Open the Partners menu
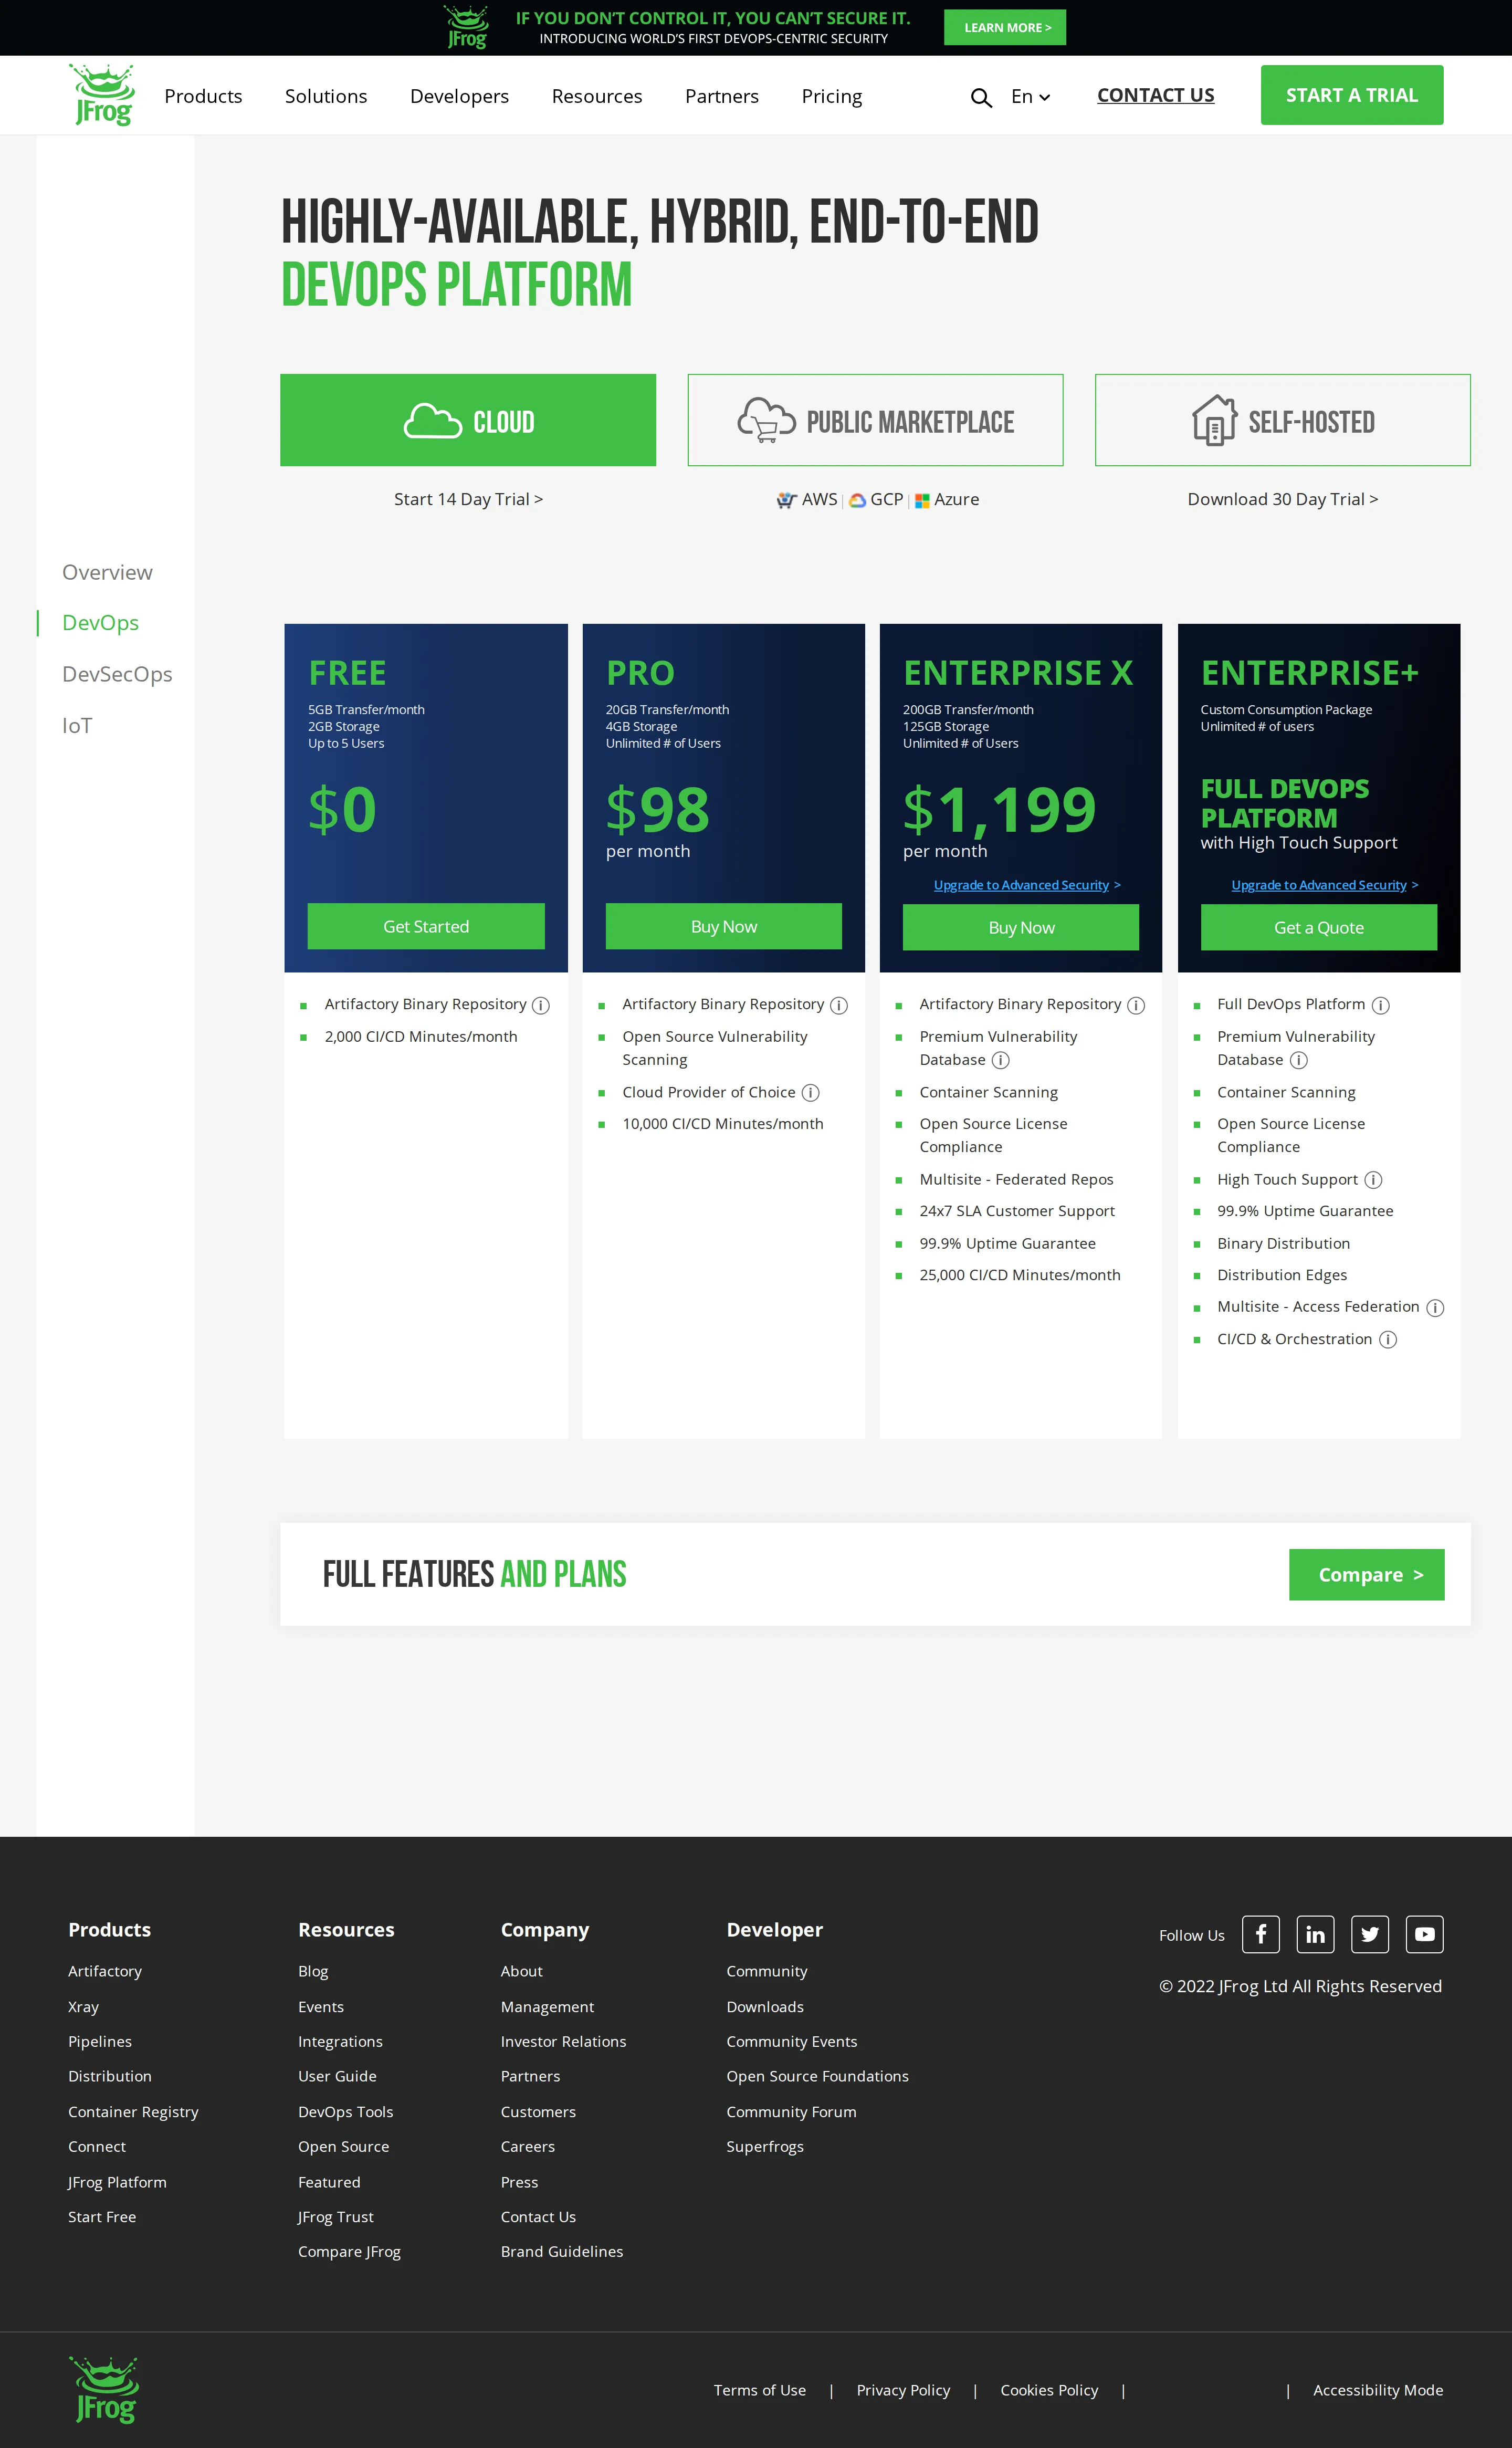 tap(722, 96)
